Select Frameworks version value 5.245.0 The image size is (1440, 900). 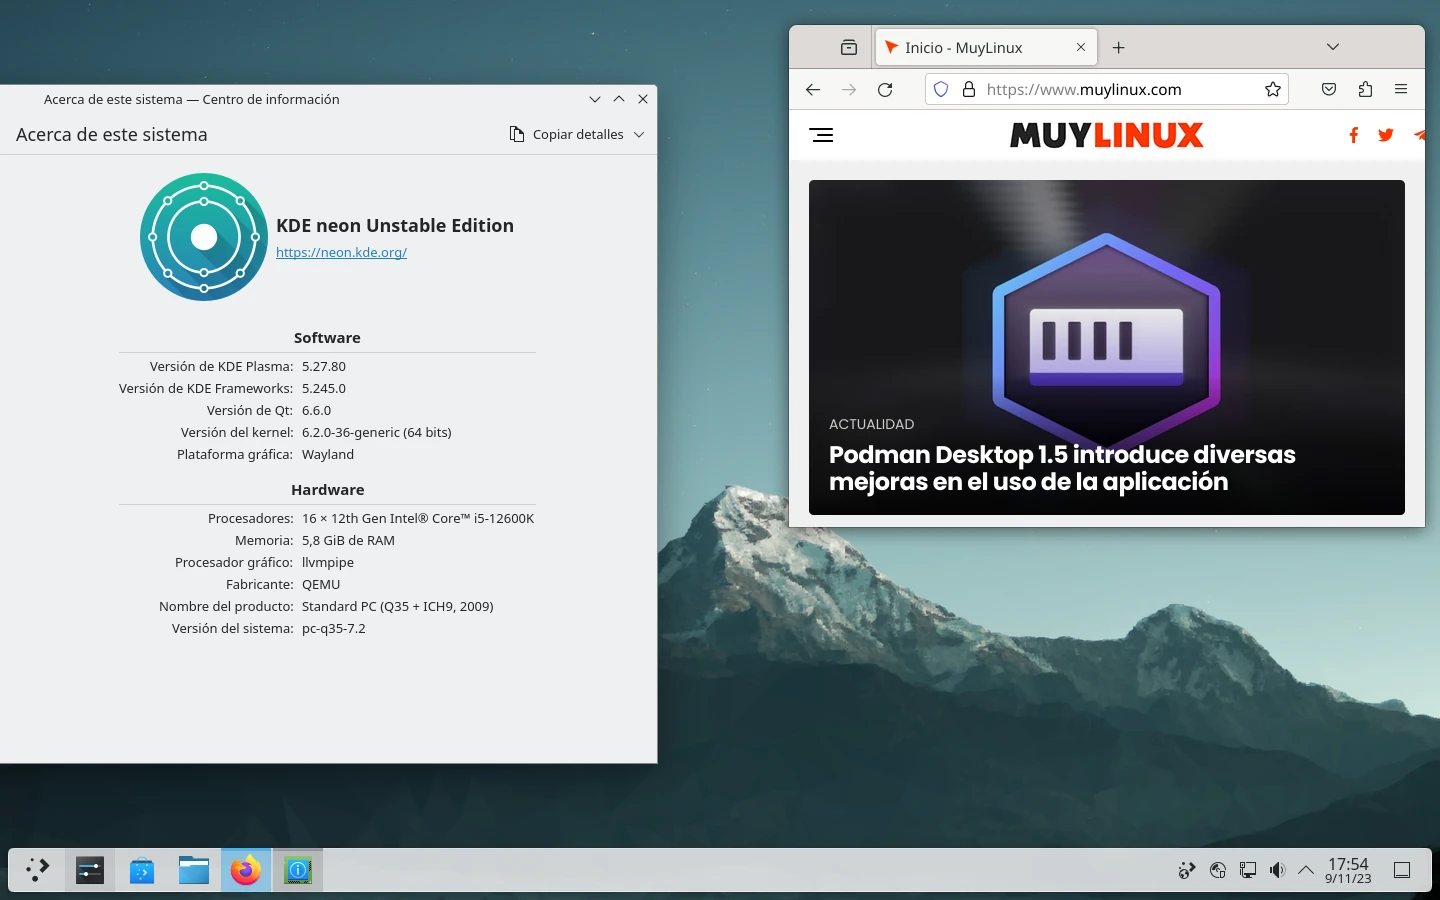click(324, 388)
